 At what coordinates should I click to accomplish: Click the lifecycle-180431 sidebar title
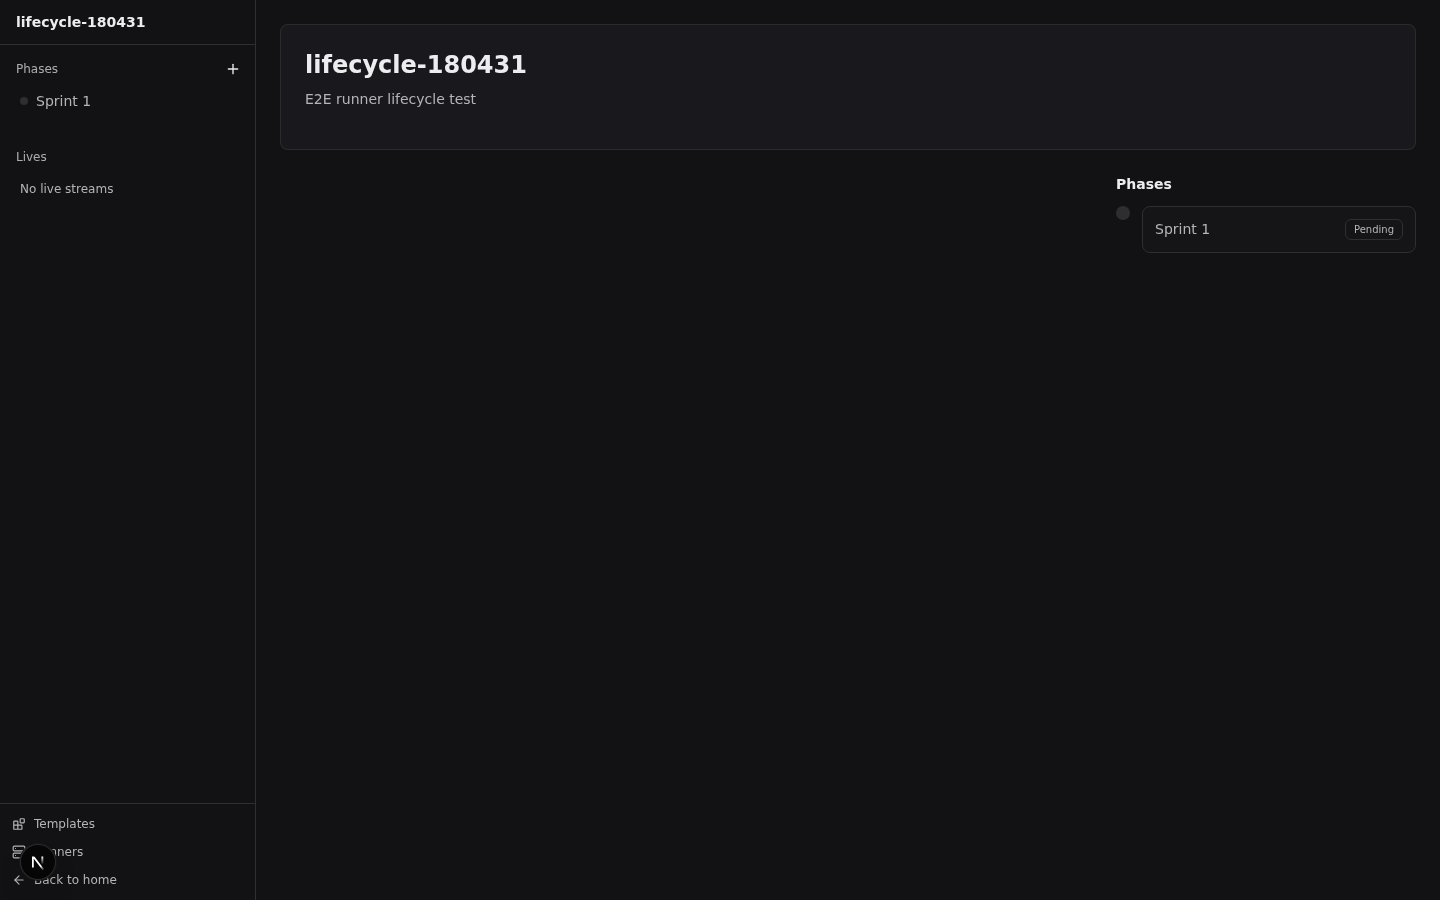pos(80,22)
